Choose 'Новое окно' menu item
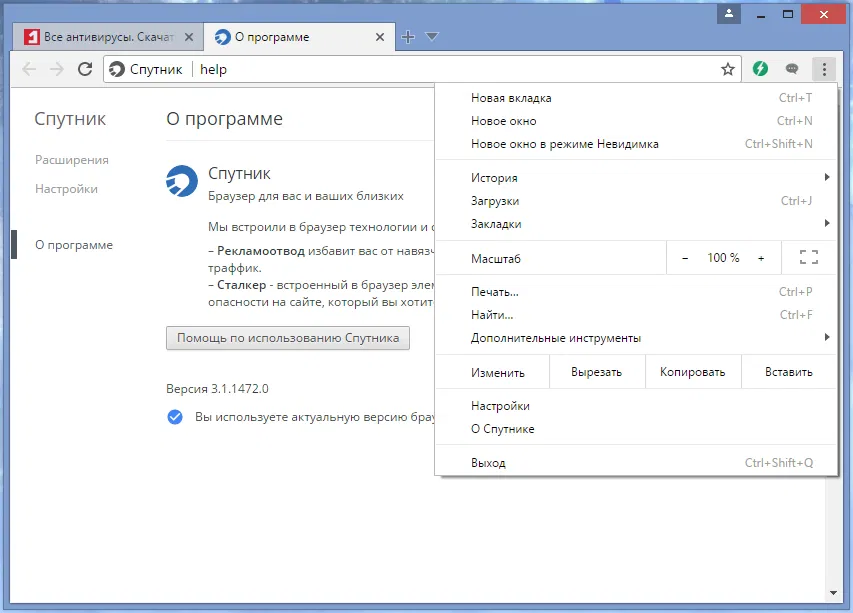This screenshot has height=613, width=853. click(x=636, y=121)
